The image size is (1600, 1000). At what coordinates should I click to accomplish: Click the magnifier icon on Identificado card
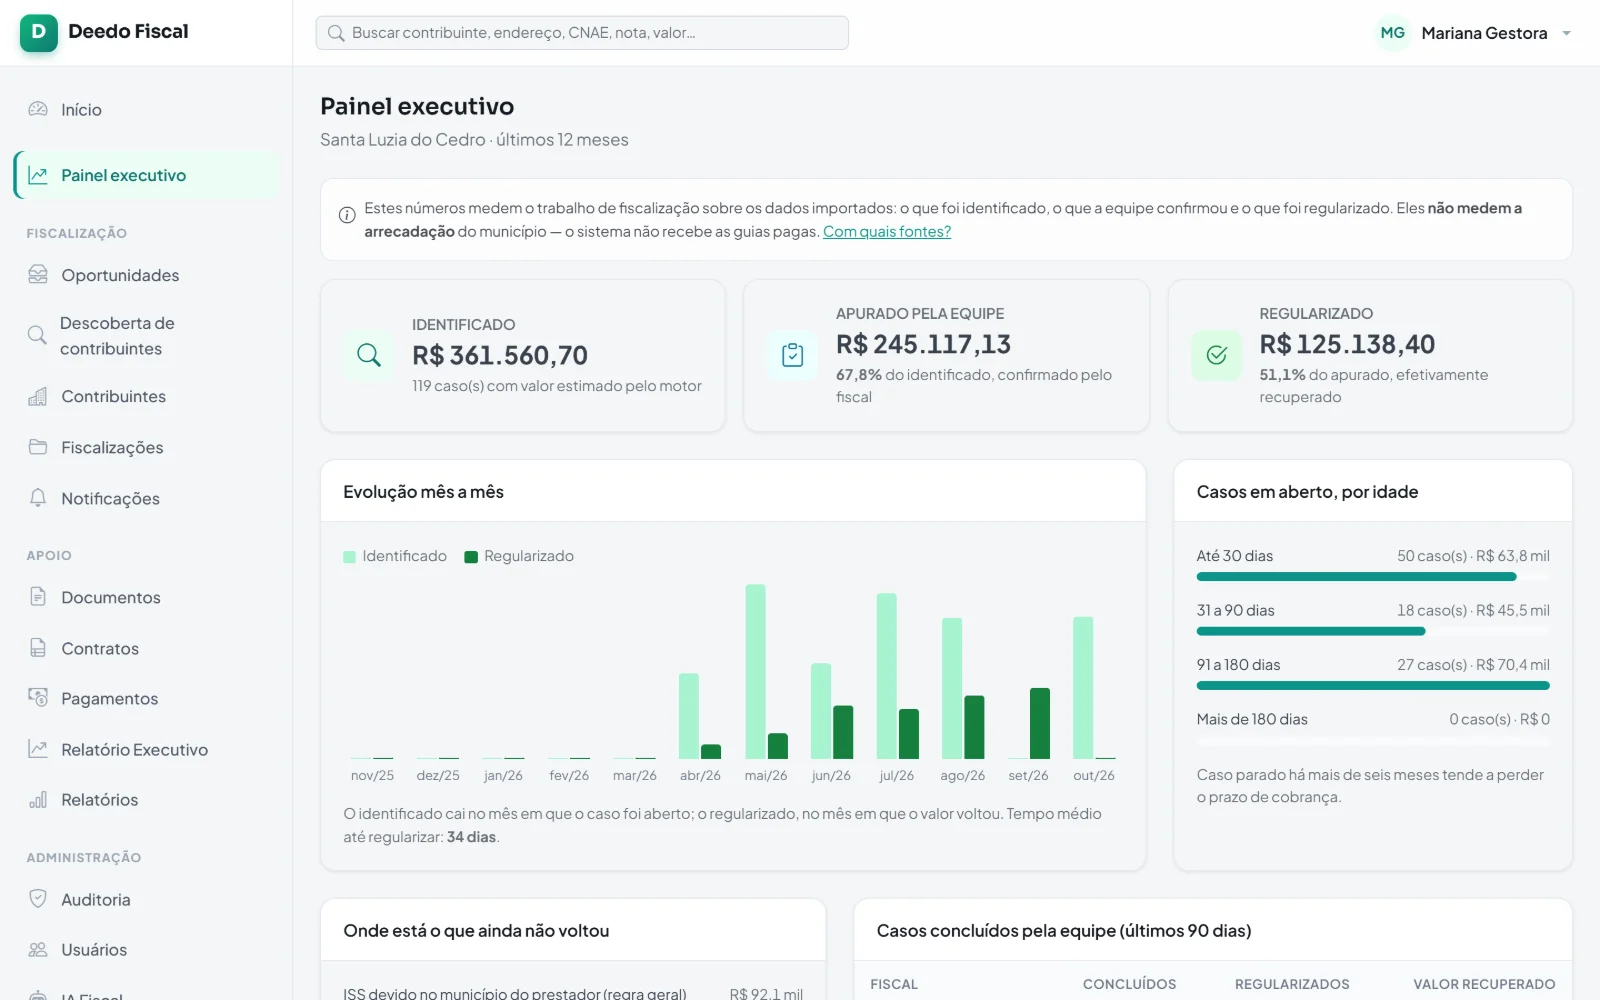(369, 355)
